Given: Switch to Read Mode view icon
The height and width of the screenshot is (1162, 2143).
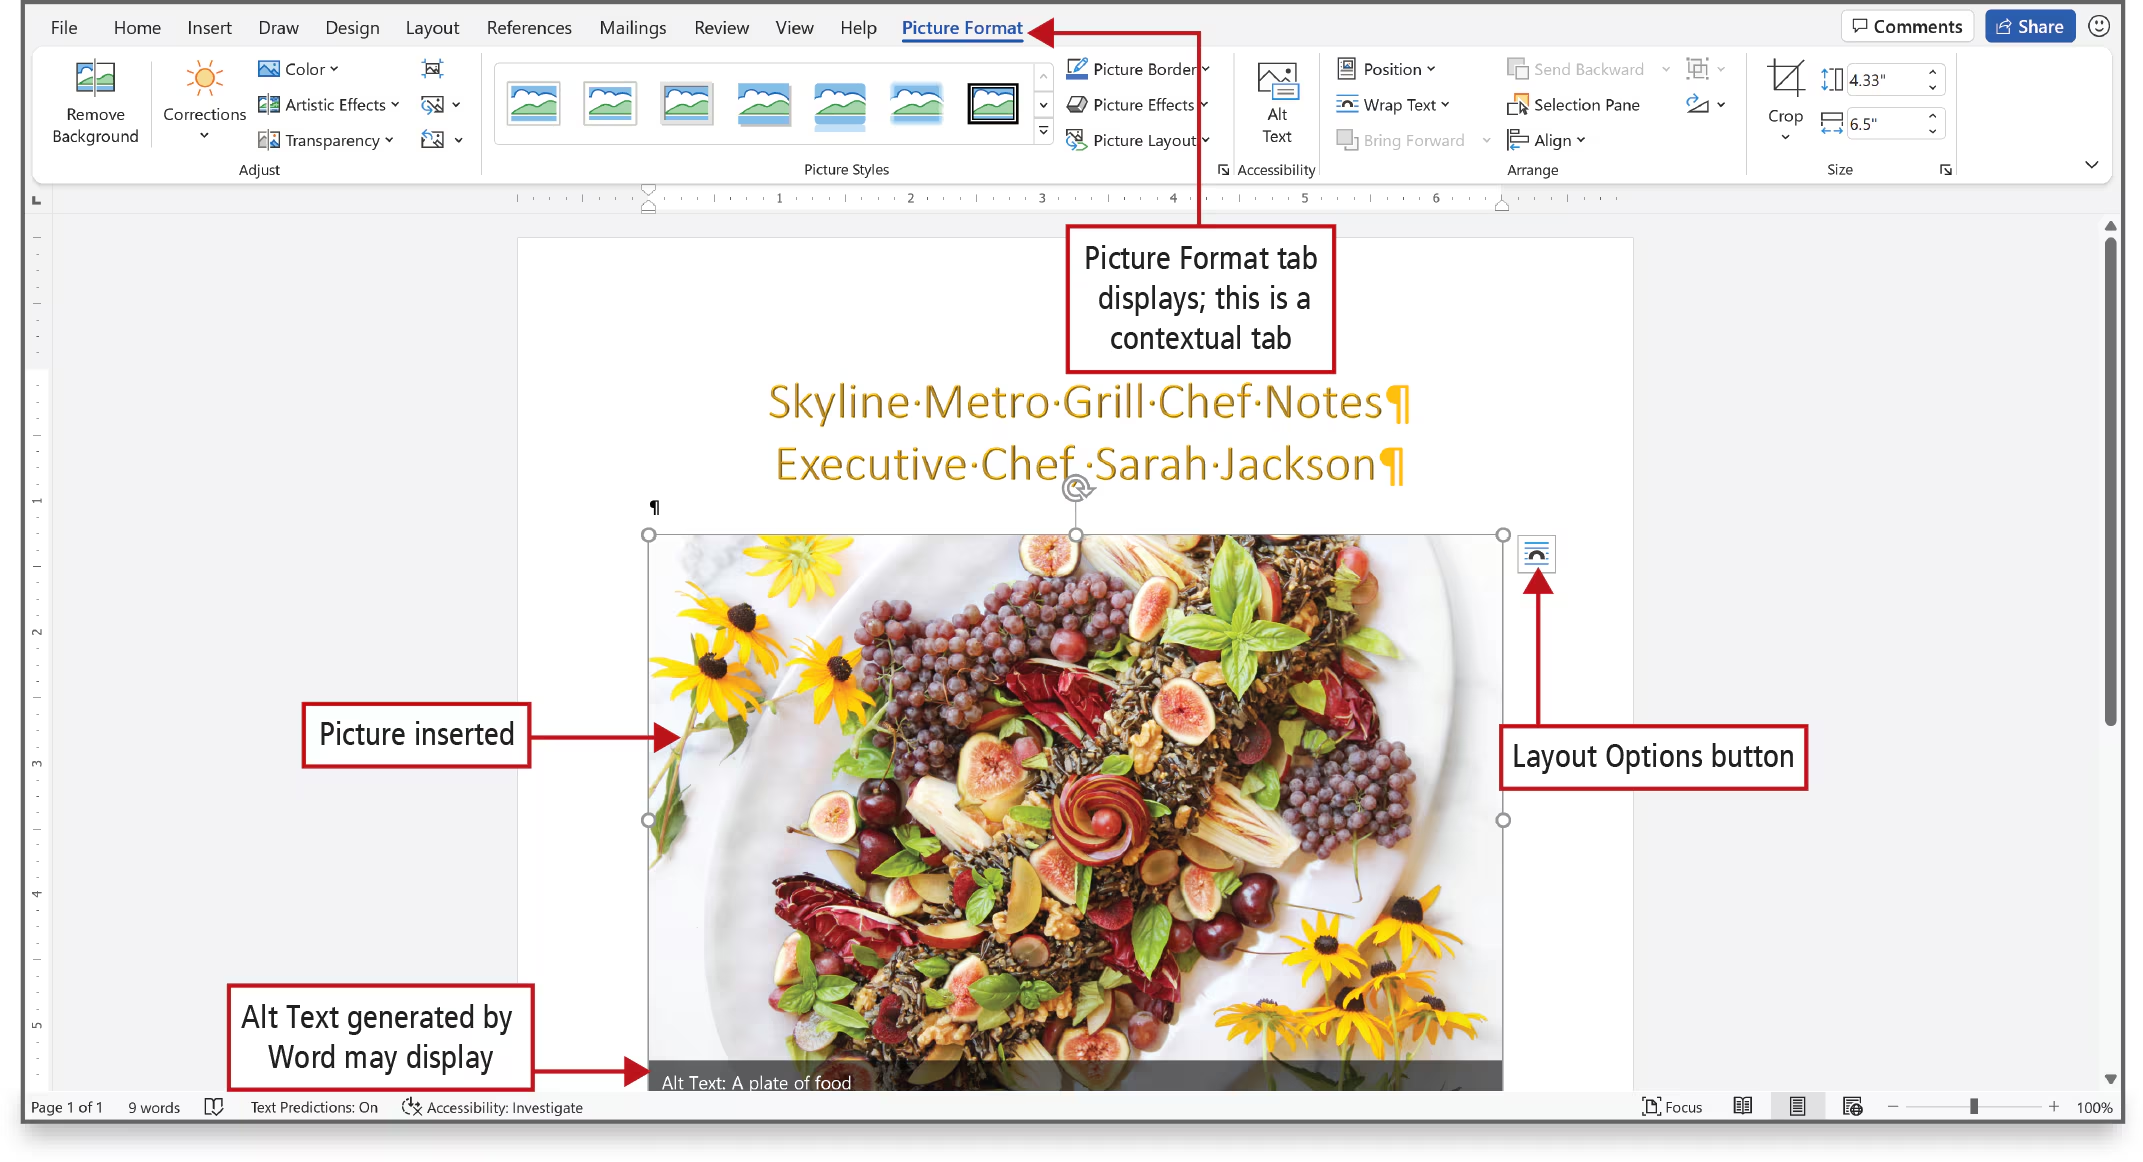Looking at the screenshot, I should click(1743, 1106).
